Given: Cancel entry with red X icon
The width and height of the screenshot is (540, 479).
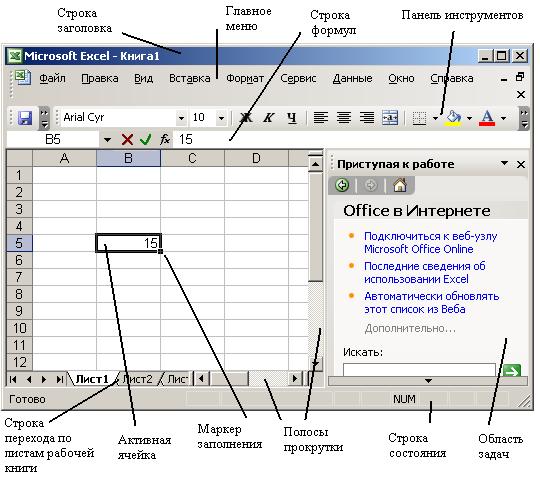Looking at the screenshot, I should tap(127, 139).
